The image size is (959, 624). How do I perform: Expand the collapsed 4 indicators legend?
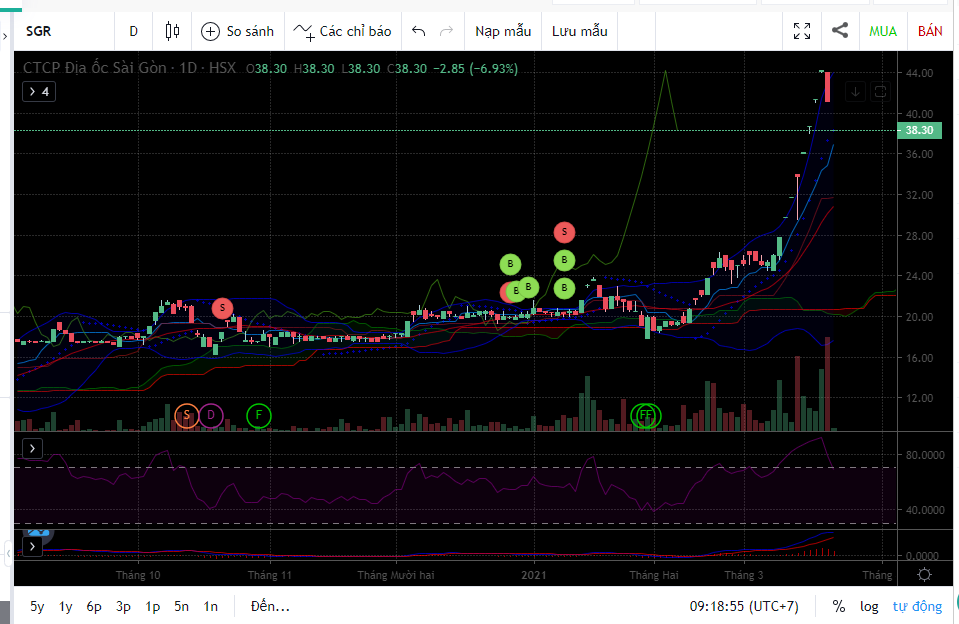pyautogui.click(x=39, y=92)
